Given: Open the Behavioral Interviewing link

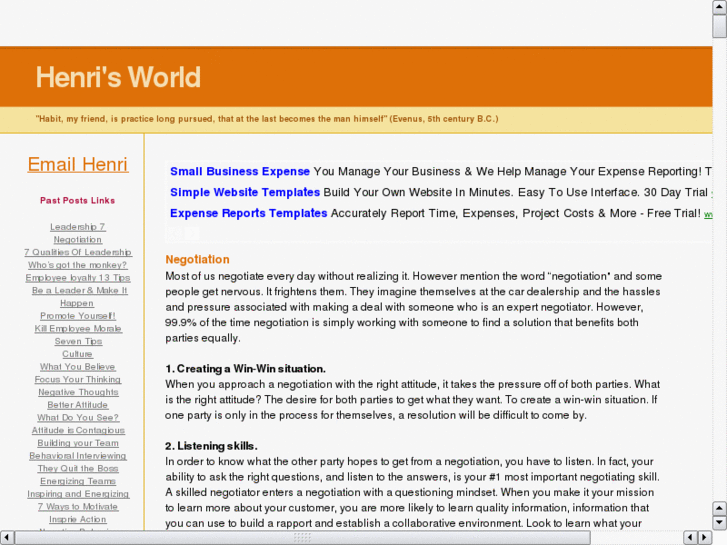Looking at the screenshot, I should click(x=78, y=455).
